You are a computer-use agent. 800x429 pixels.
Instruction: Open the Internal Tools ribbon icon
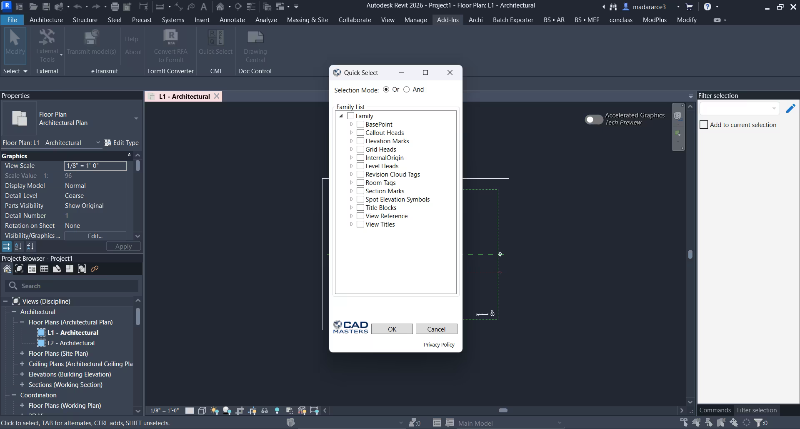46,38
